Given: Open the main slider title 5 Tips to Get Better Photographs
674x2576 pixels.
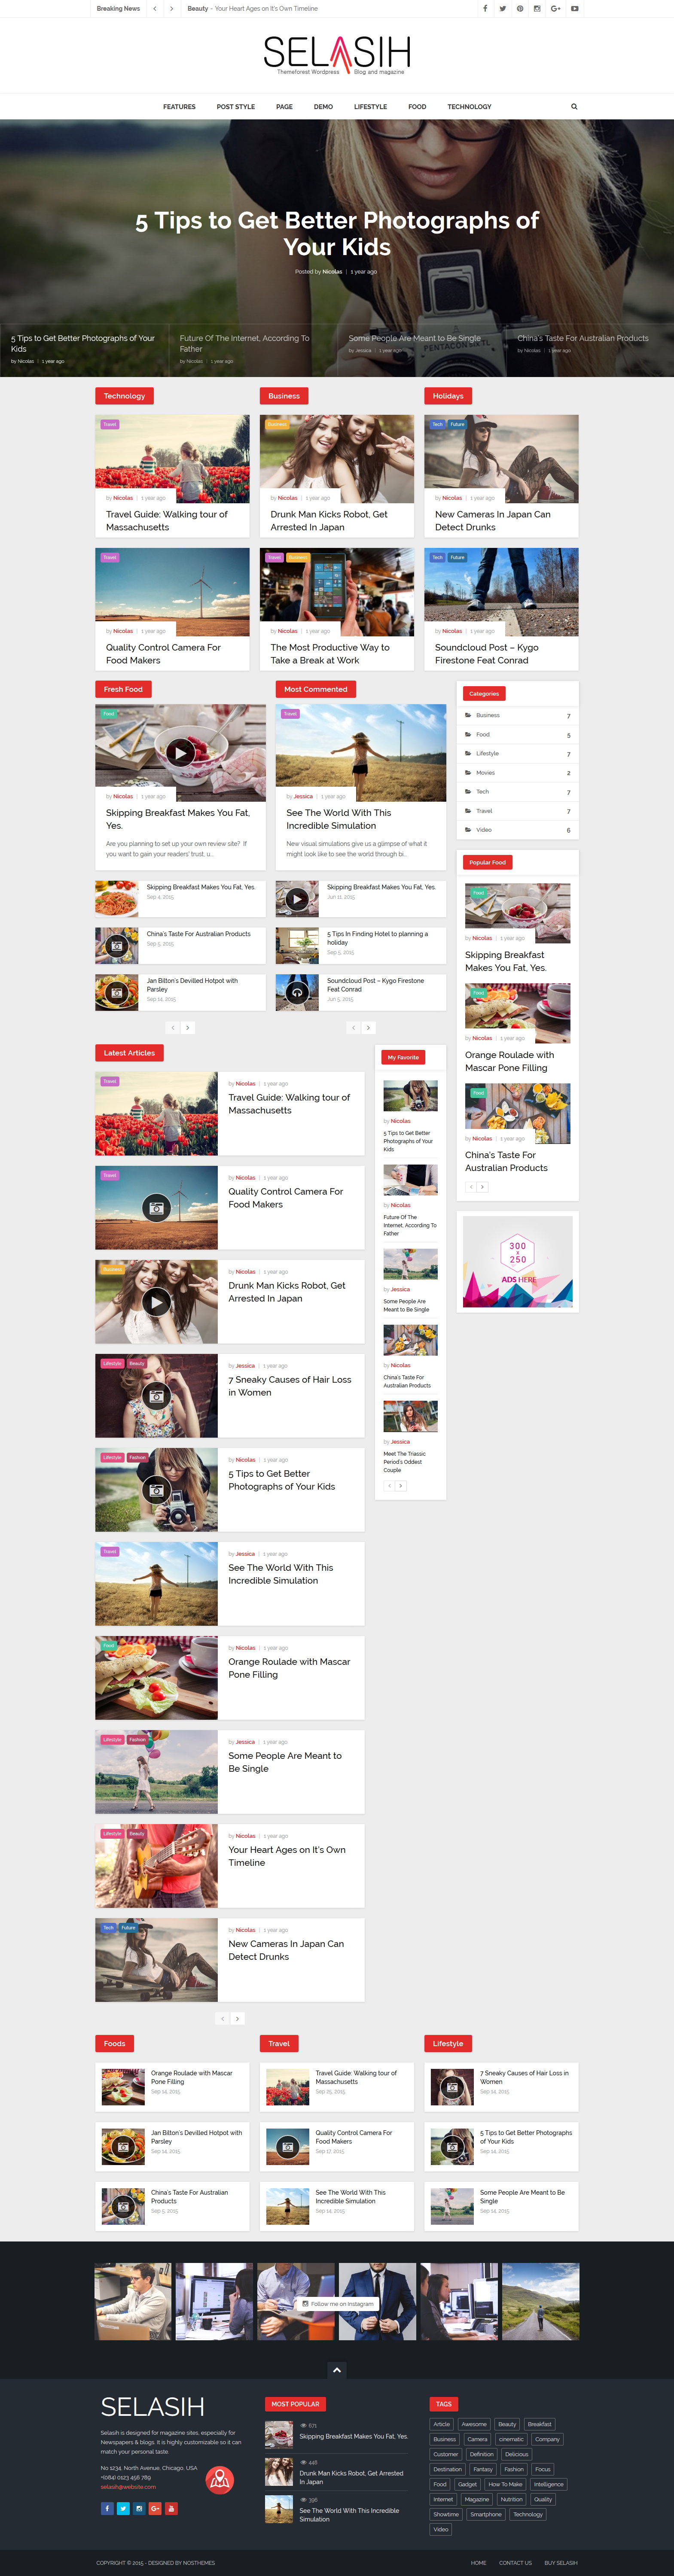Looking at the screenshot, I should point(337,233).
